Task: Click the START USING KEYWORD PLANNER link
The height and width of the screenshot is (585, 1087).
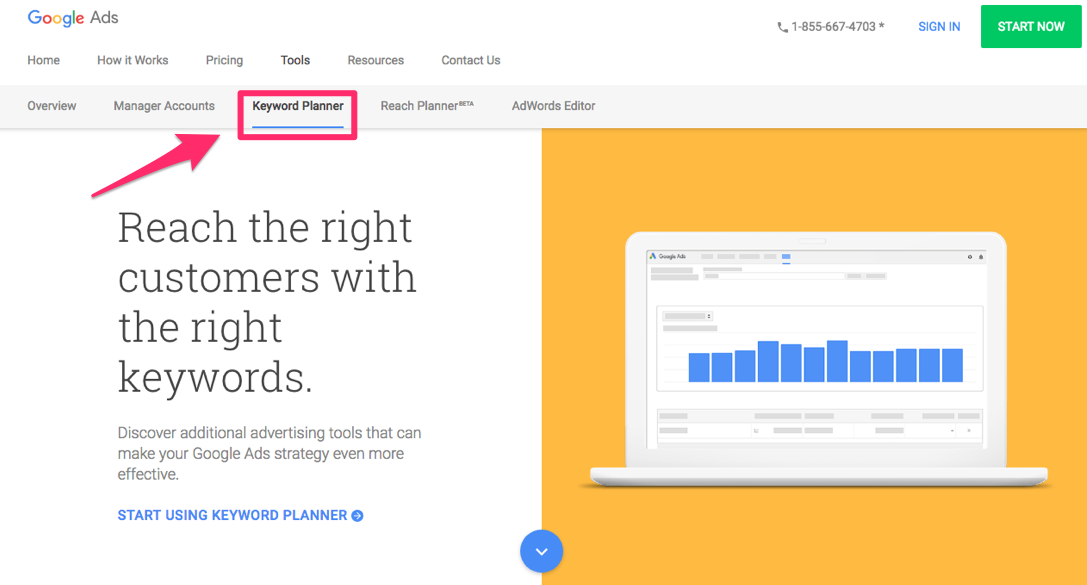Action: pos(230,515)
